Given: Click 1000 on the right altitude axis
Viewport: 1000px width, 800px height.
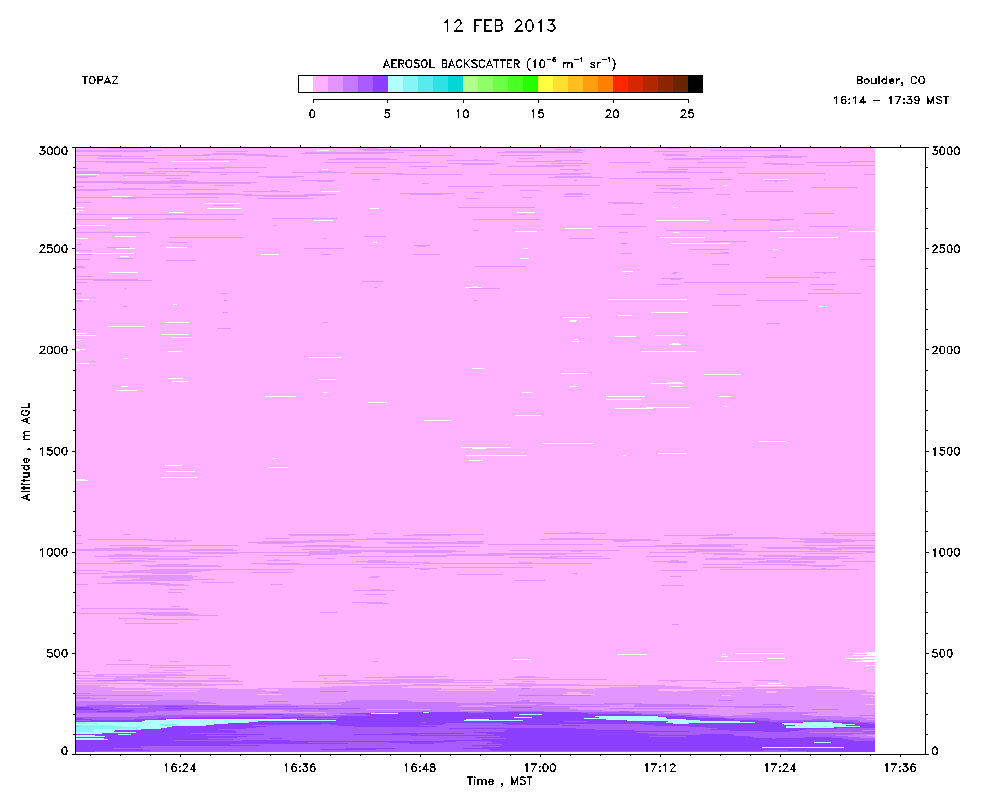Looking at the screenshot, I should click(946, 552).
